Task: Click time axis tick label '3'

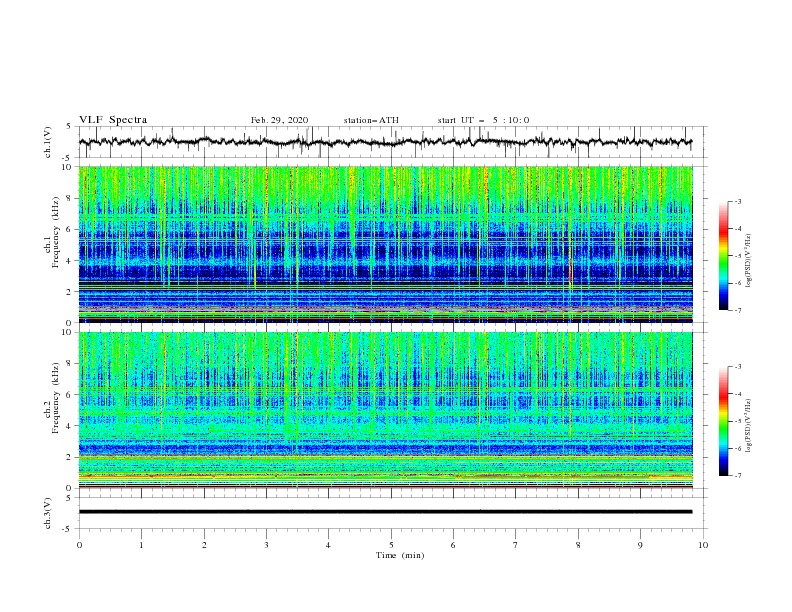Action: (266, 545)
